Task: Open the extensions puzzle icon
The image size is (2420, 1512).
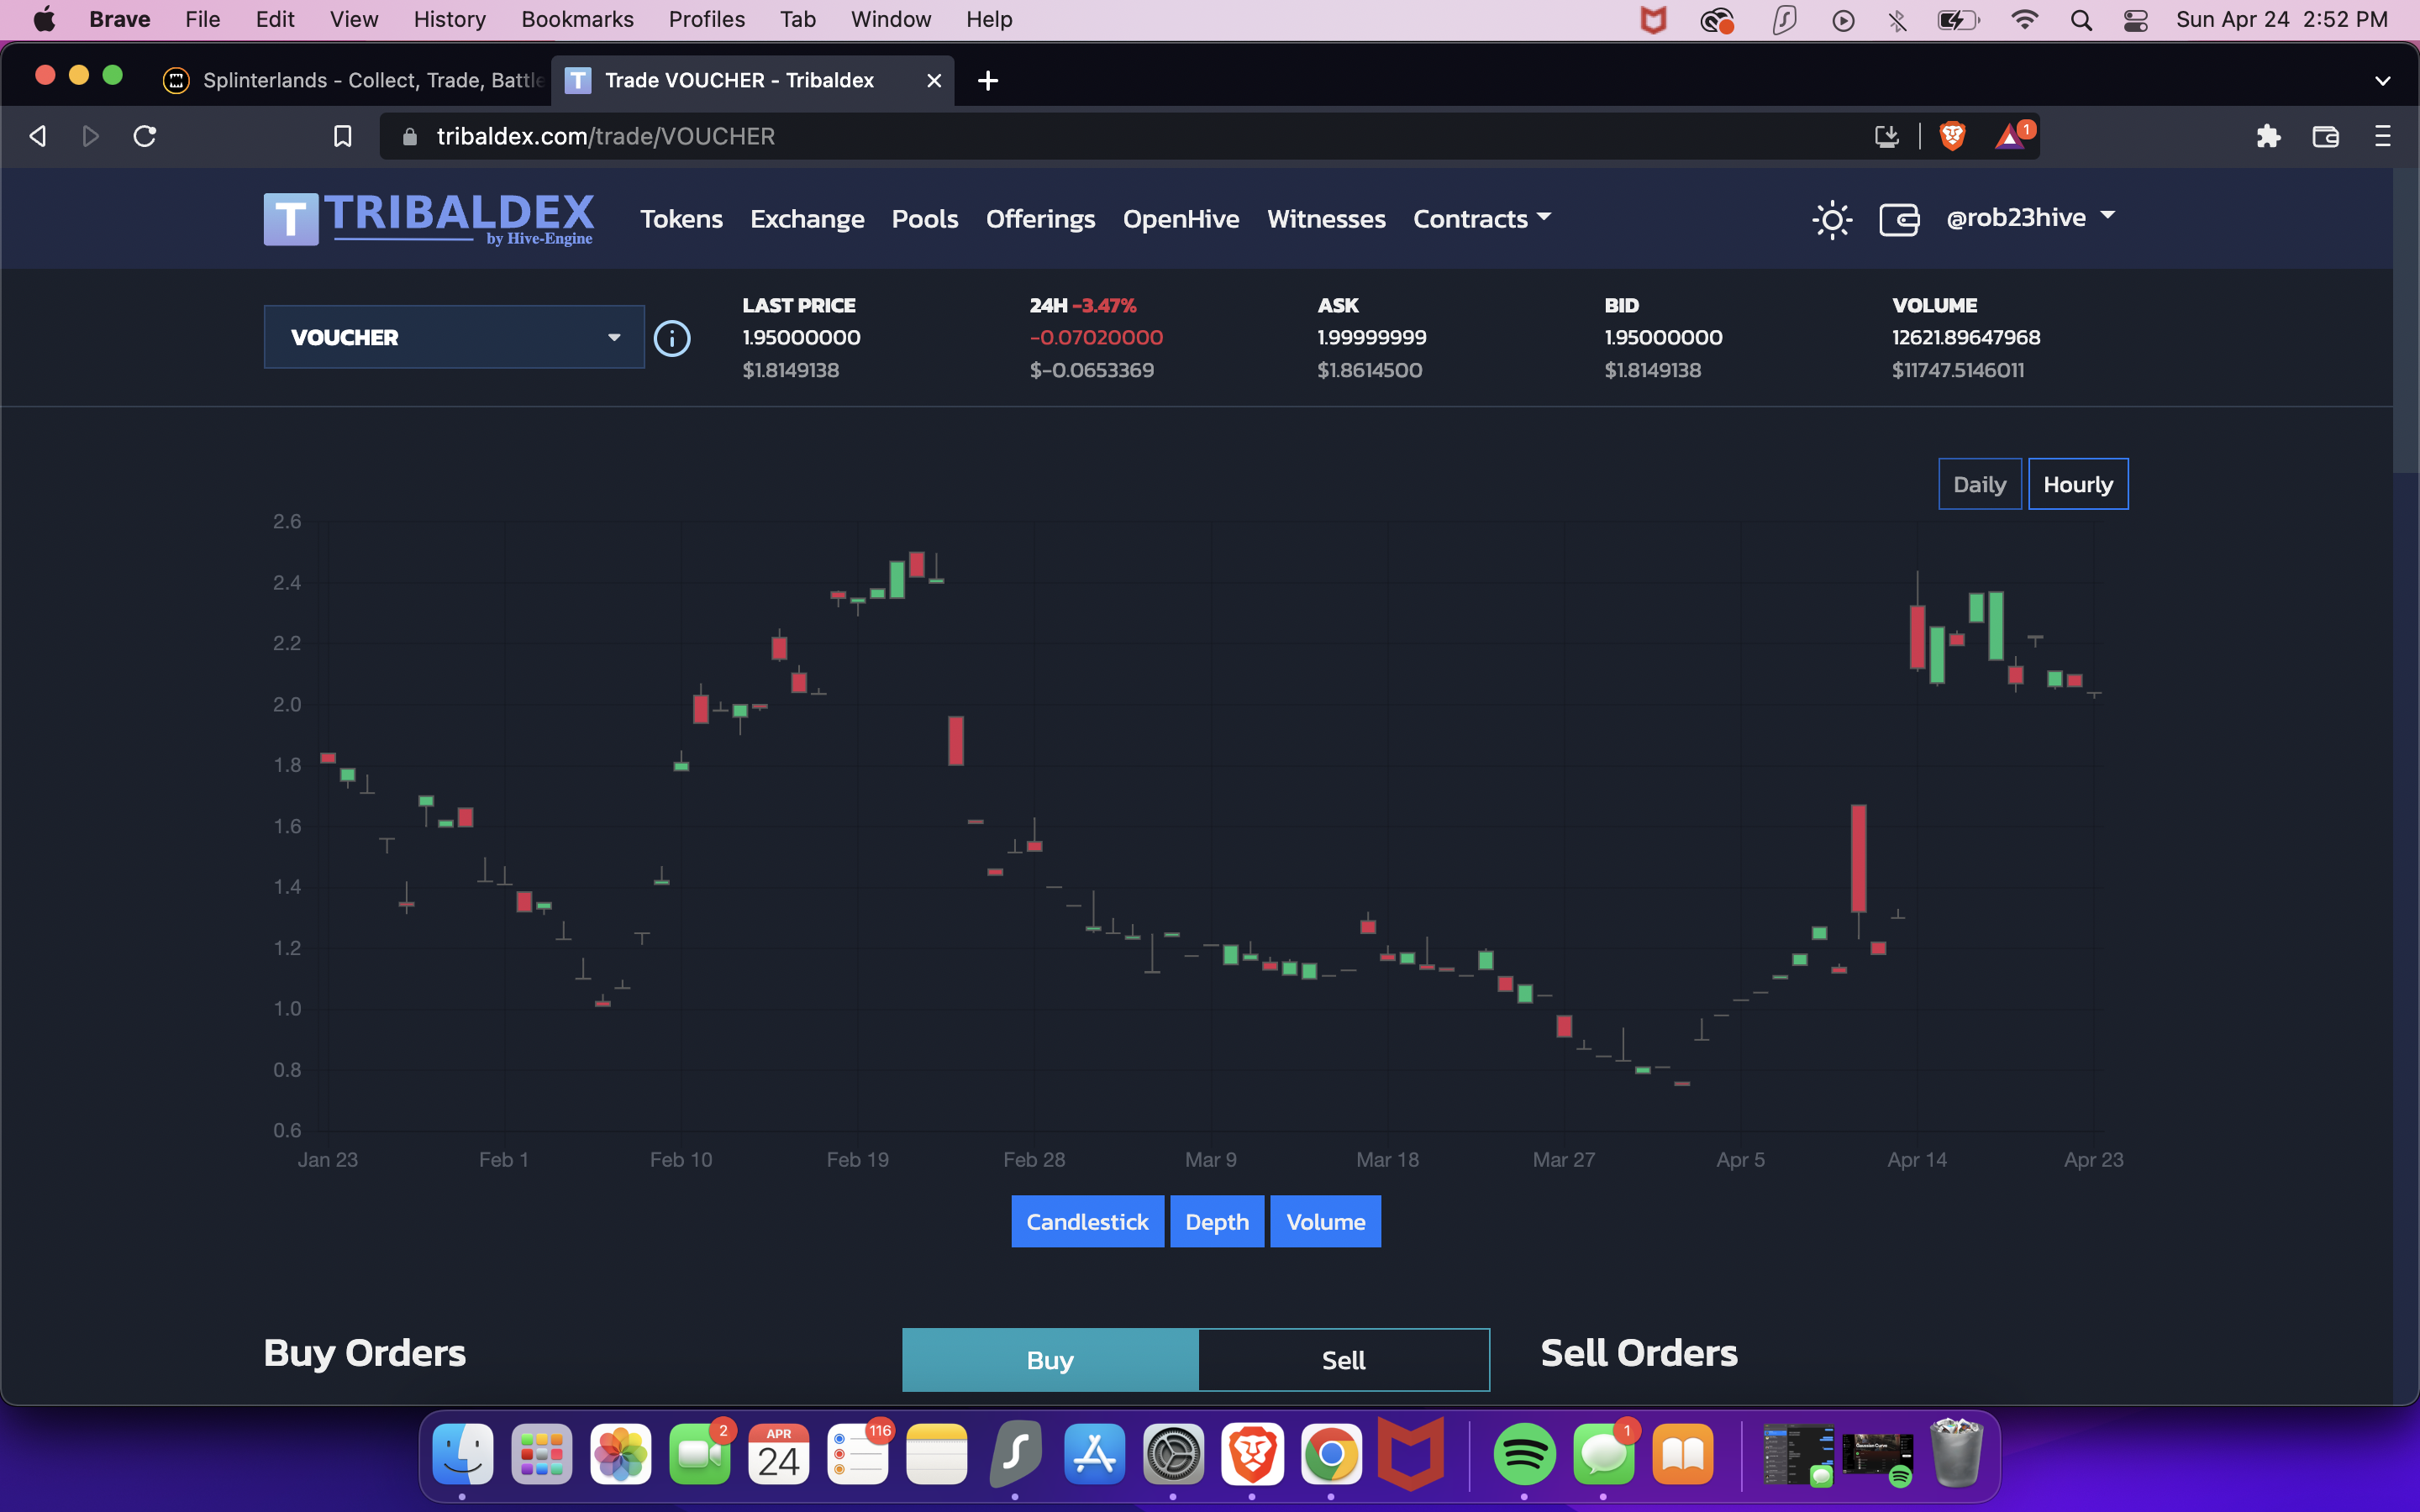Action: click(x=2268, y=136)
